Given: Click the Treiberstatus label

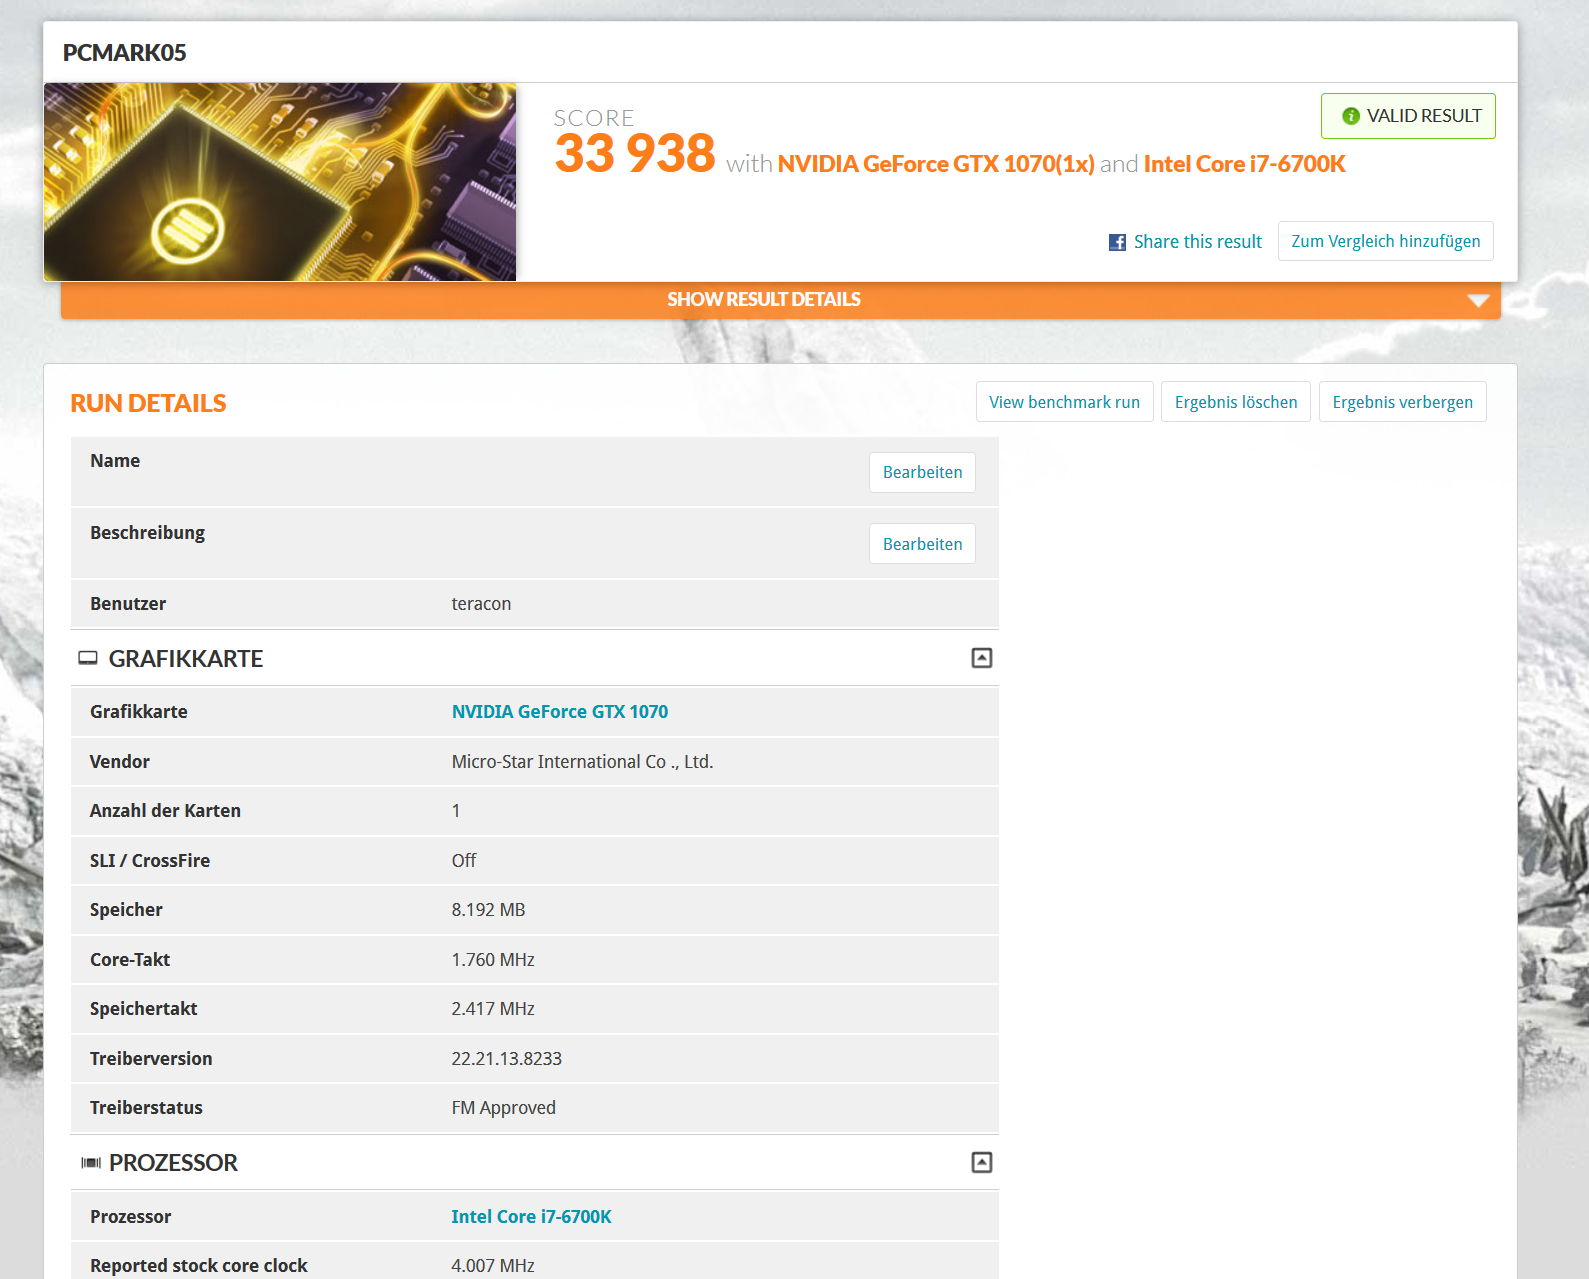Looking at the screenshot, I should pos(146,1108).
